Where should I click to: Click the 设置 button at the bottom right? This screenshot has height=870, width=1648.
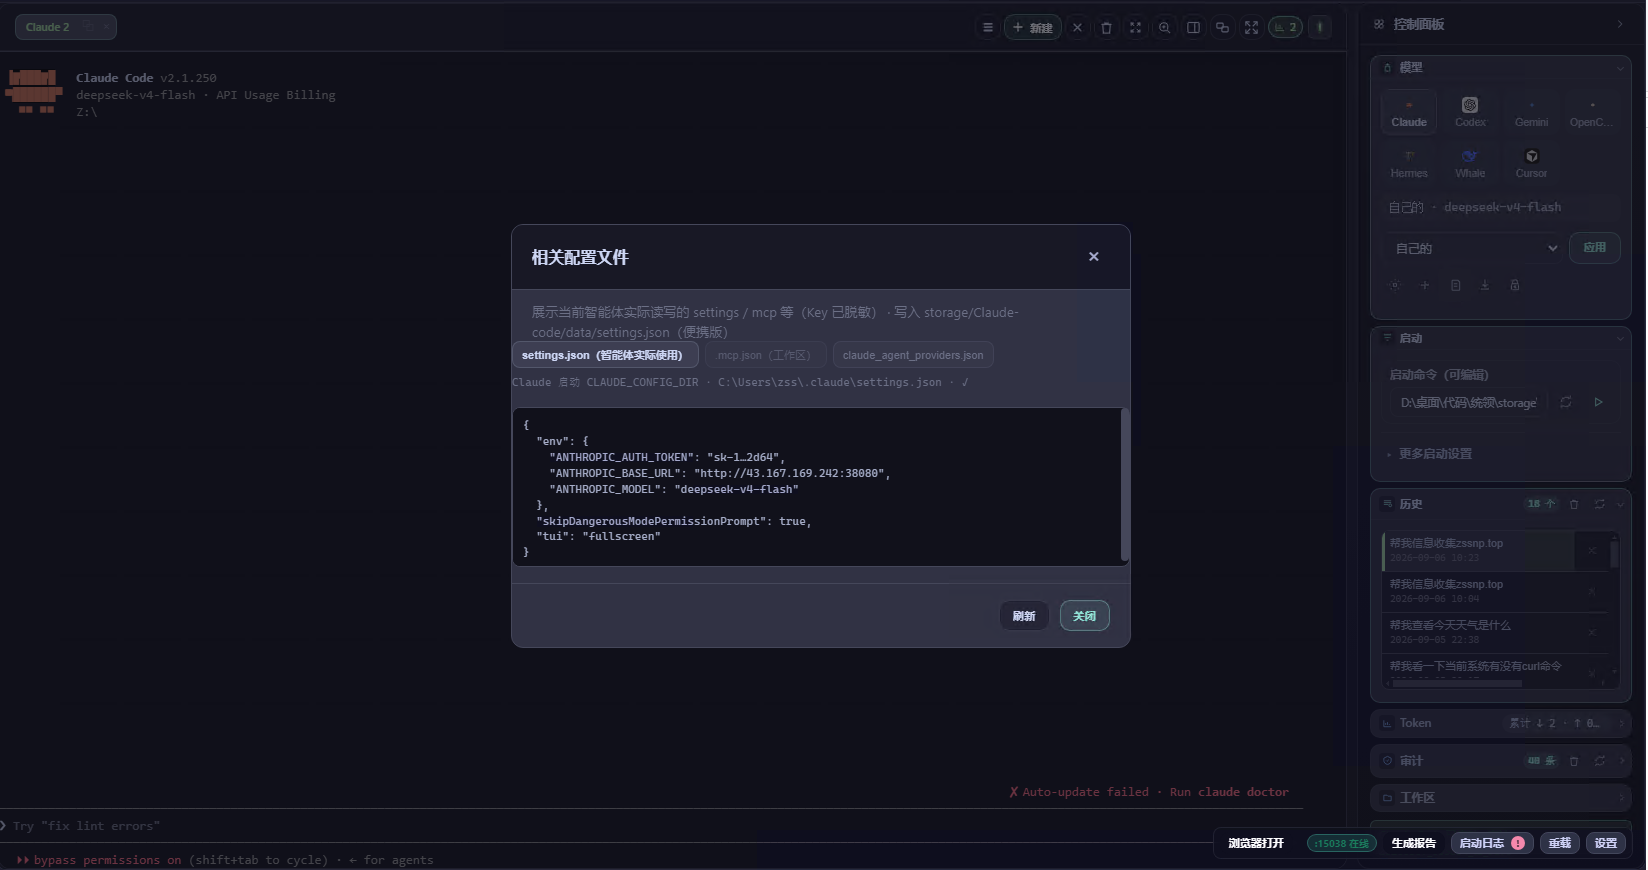pos(1606,843)
